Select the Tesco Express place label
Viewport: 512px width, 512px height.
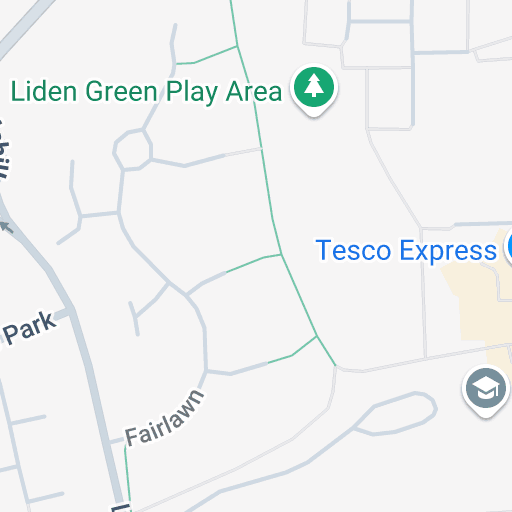coord(406,251)
